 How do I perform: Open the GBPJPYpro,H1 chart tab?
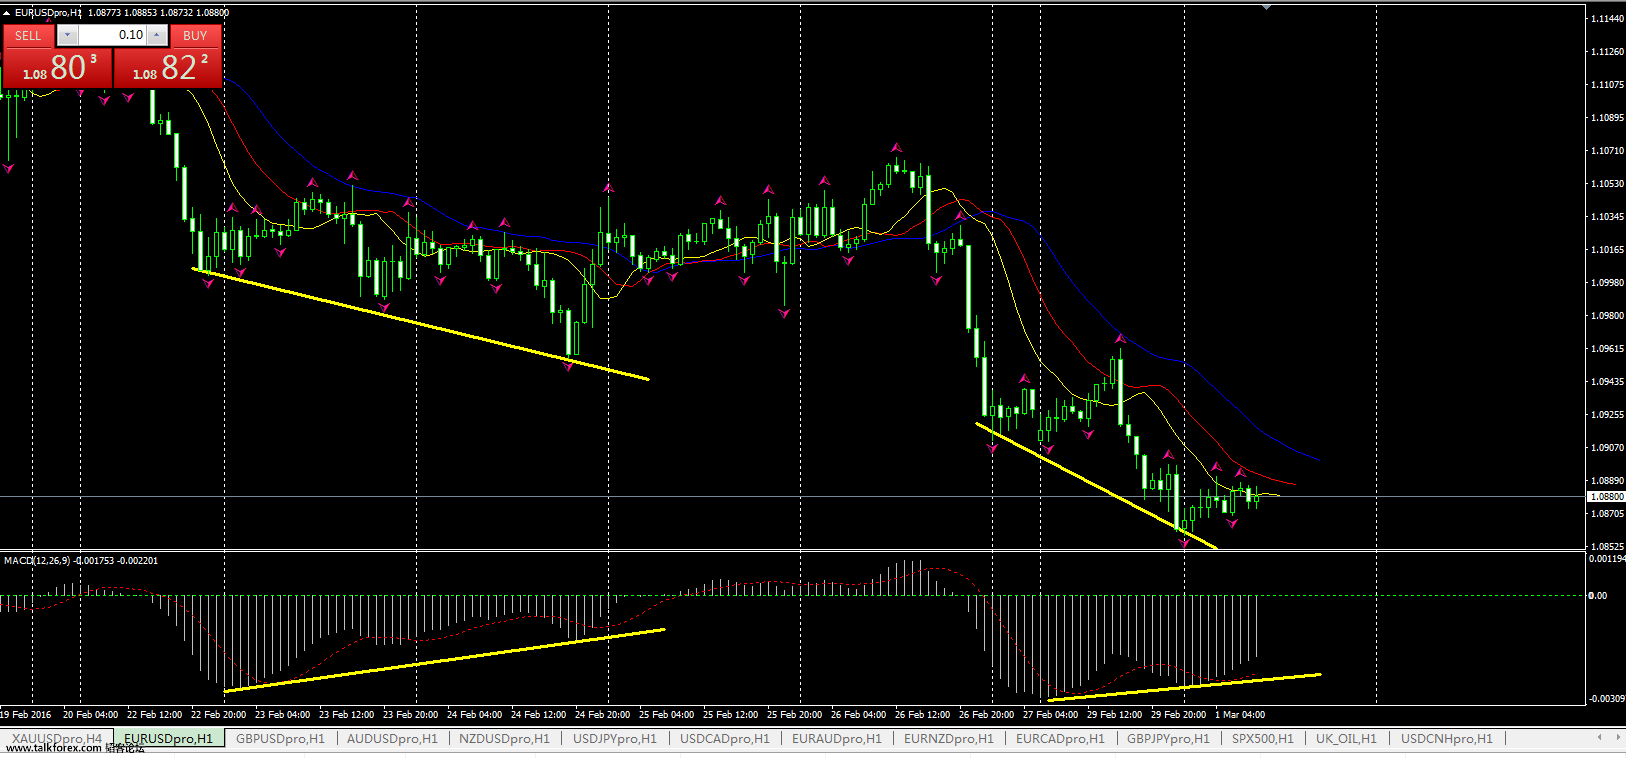pos(1168,739)
